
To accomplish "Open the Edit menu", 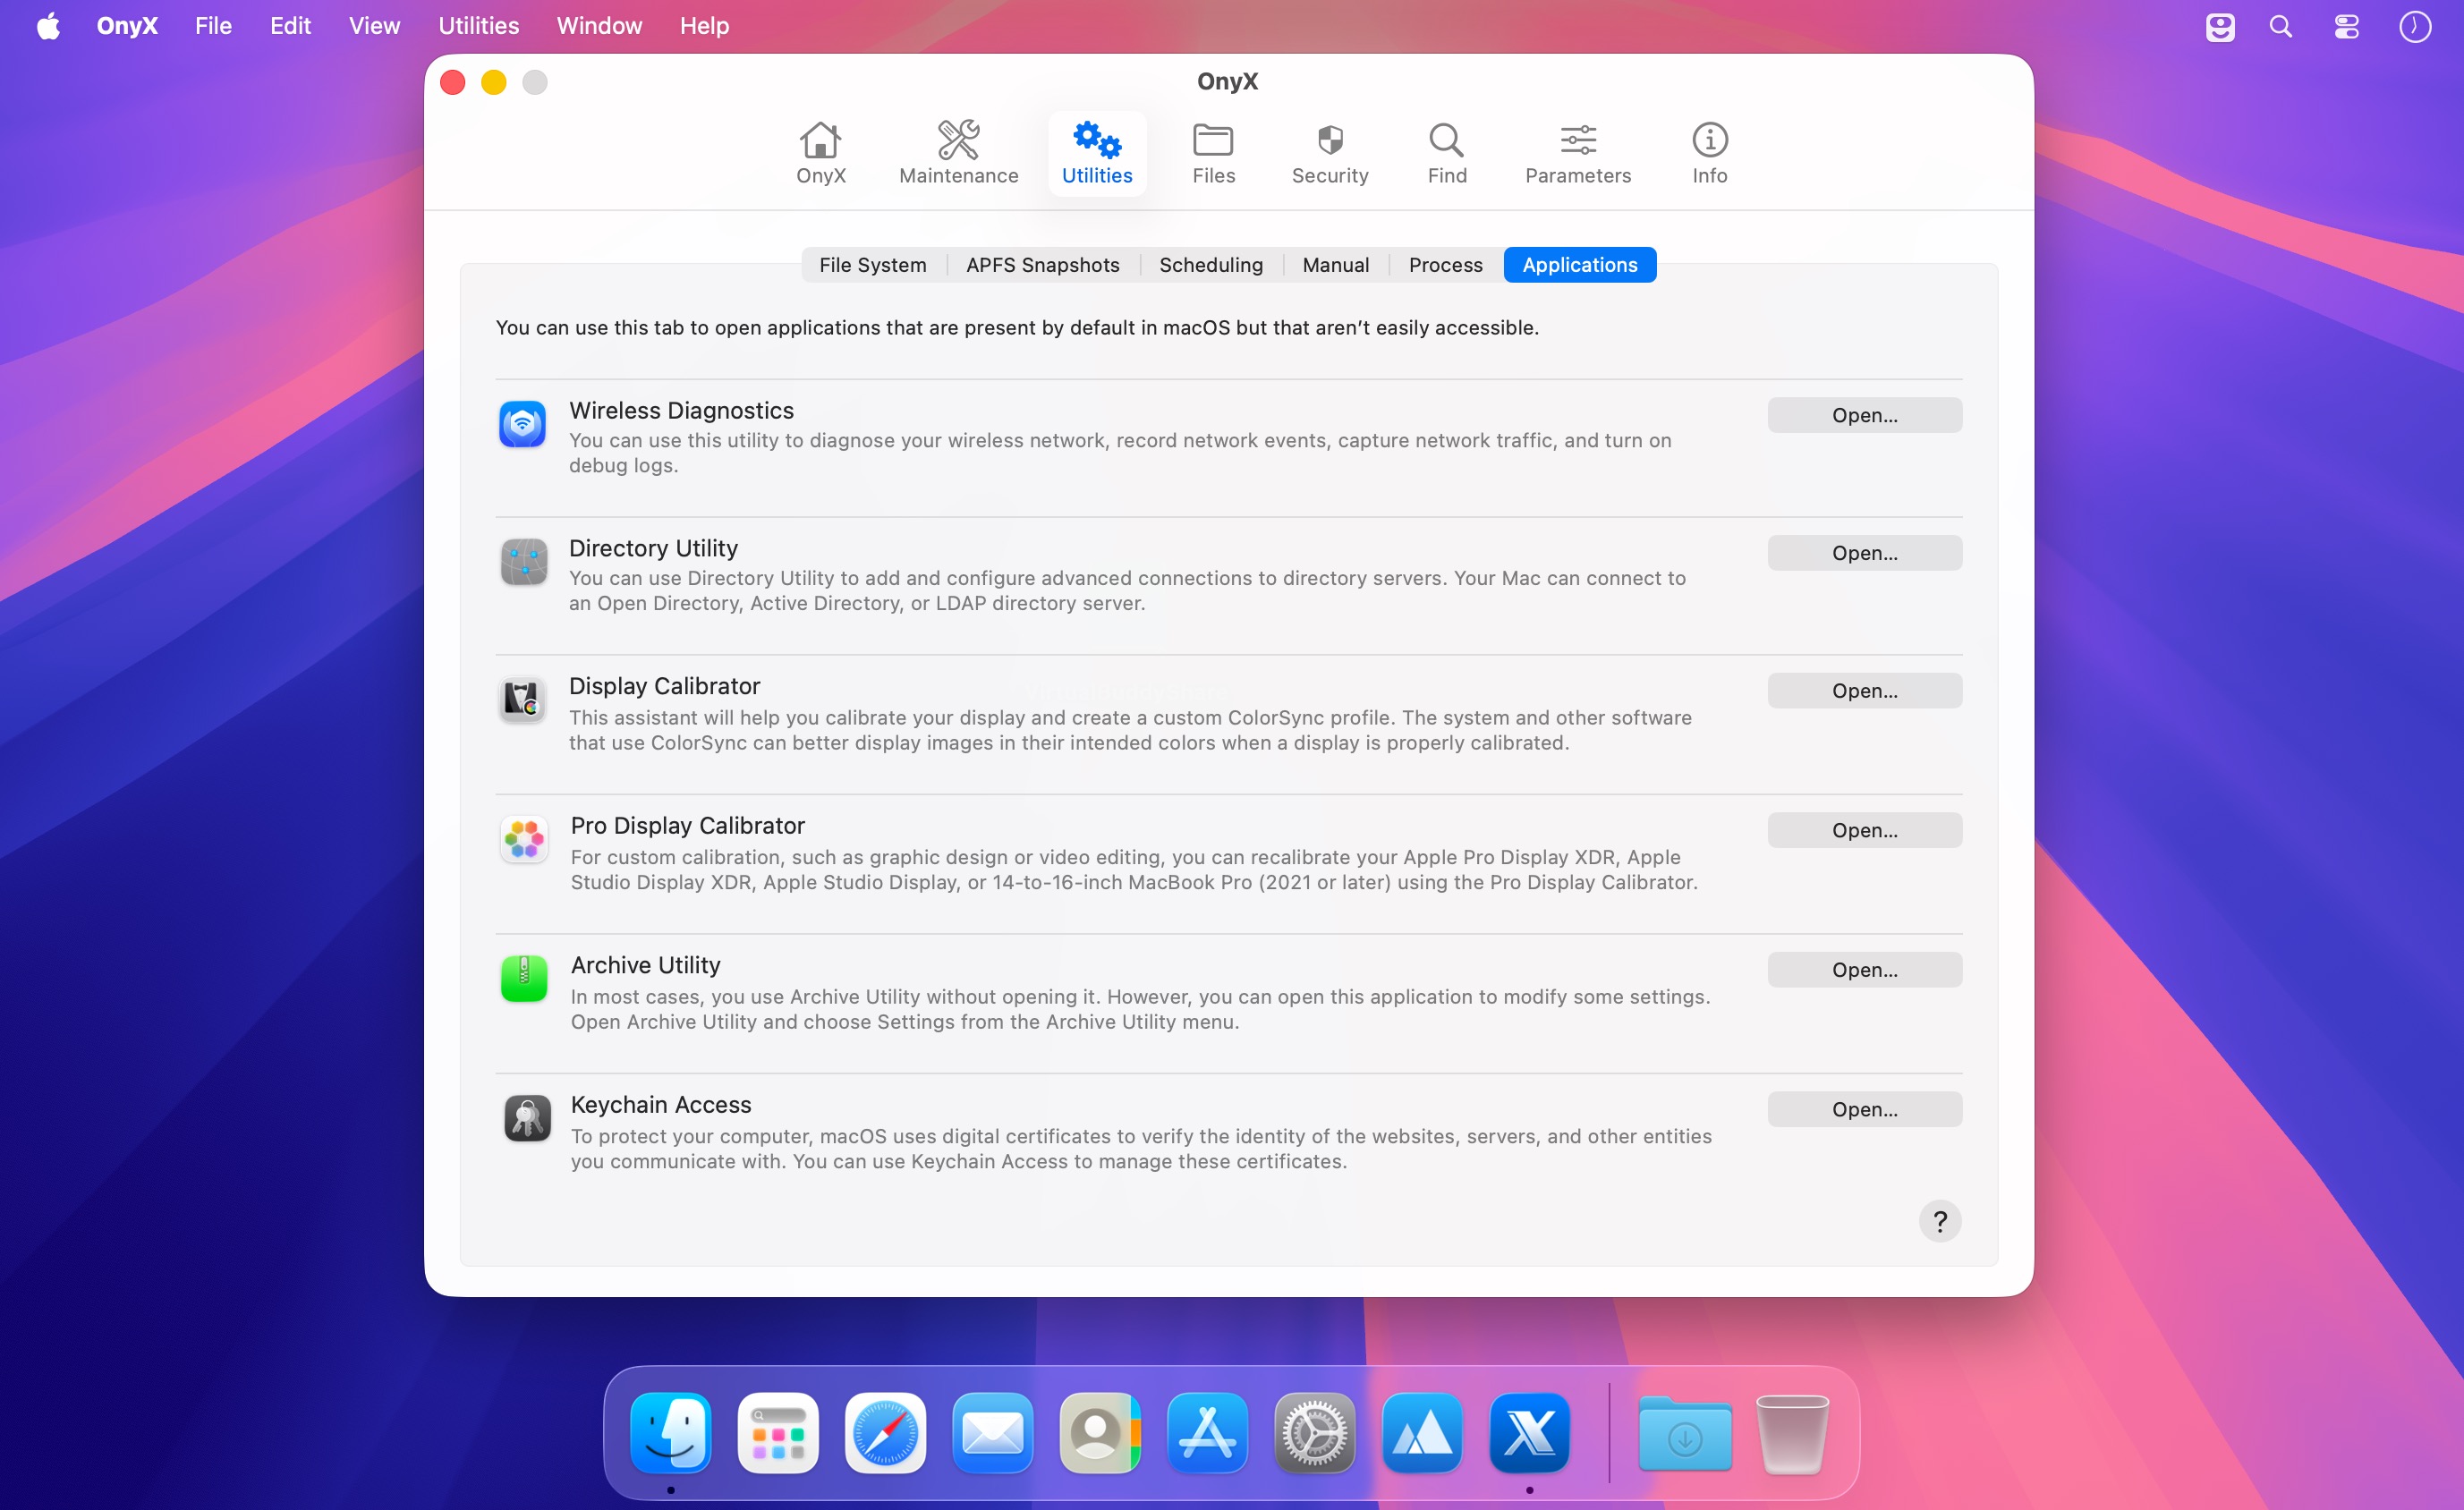I will (290, 25).
